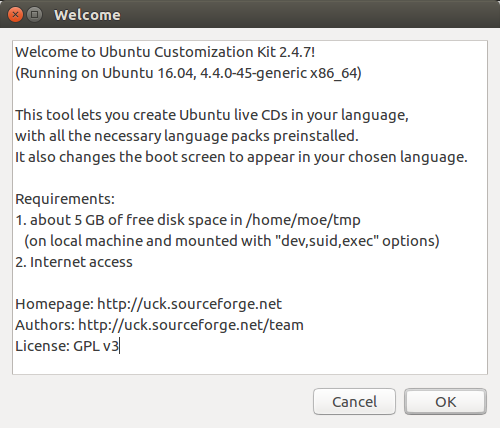
Task: Close the Welcome window with the red button
Action: coord(15,15)
